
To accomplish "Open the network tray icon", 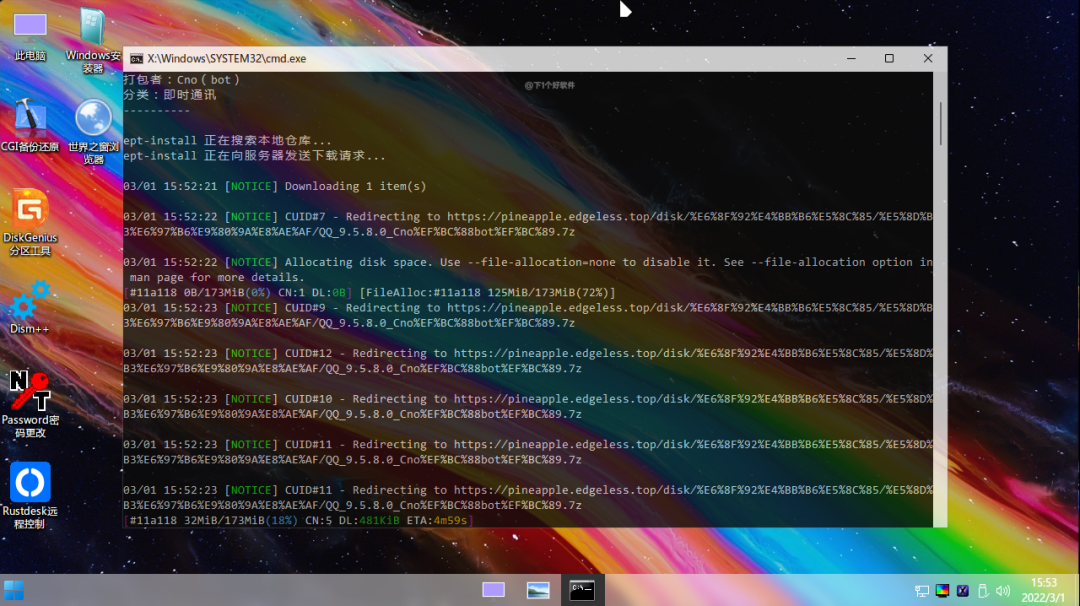I will [x=922, y=591].
